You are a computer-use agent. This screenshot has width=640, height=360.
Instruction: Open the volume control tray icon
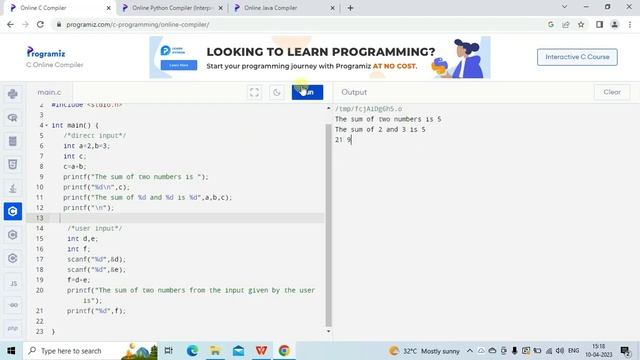tap(560, 351)
